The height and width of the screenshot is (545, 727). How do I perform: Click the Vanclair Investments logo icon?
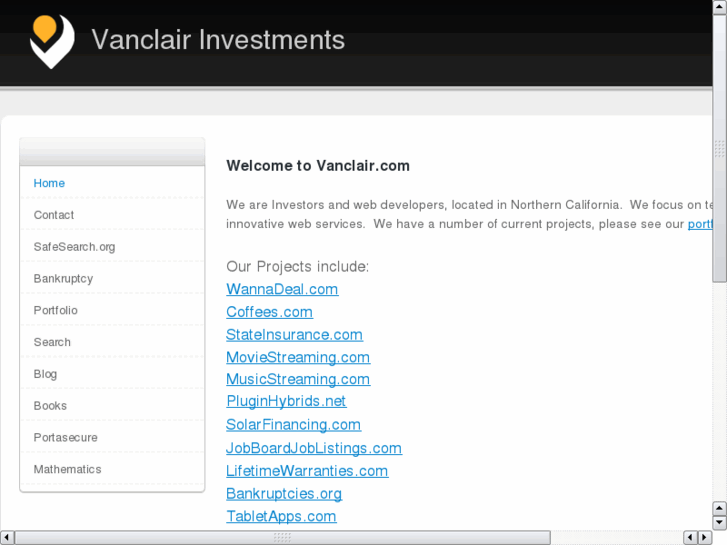pos(52,42)
